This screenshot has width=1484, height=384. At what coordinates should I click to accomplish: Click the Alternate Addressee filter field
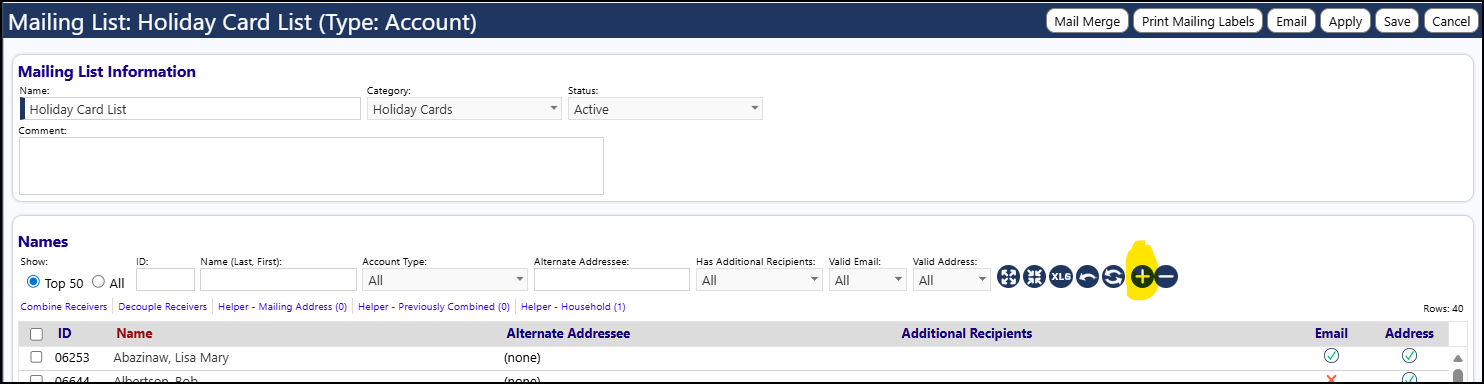[611, 280]
